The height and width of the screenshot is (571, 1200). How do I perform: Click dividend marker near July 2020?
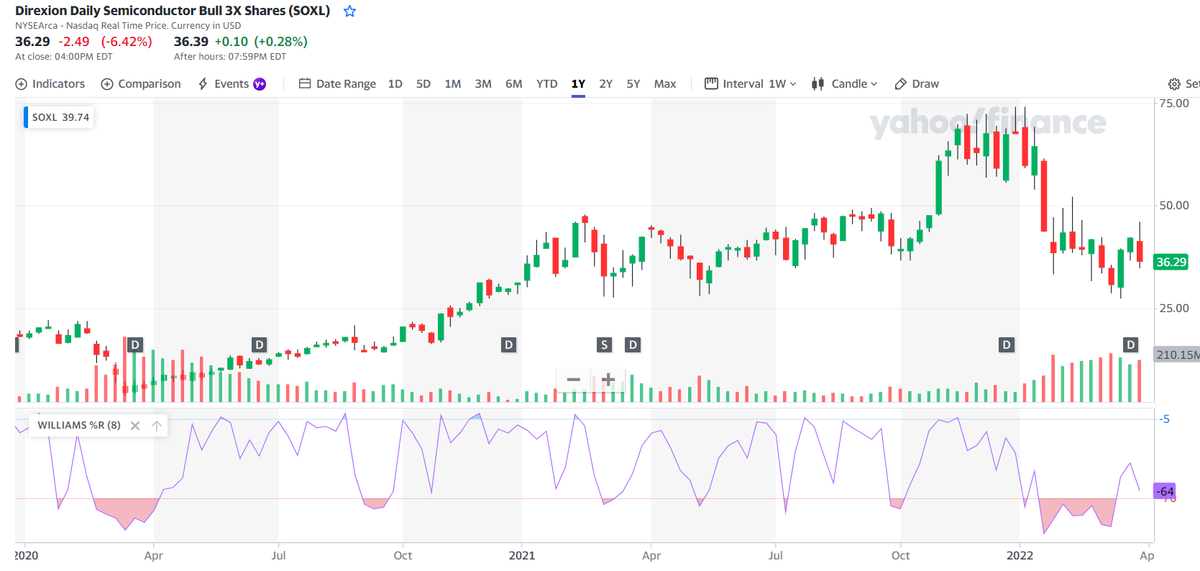pyautogui.click(x=259, y=344)
